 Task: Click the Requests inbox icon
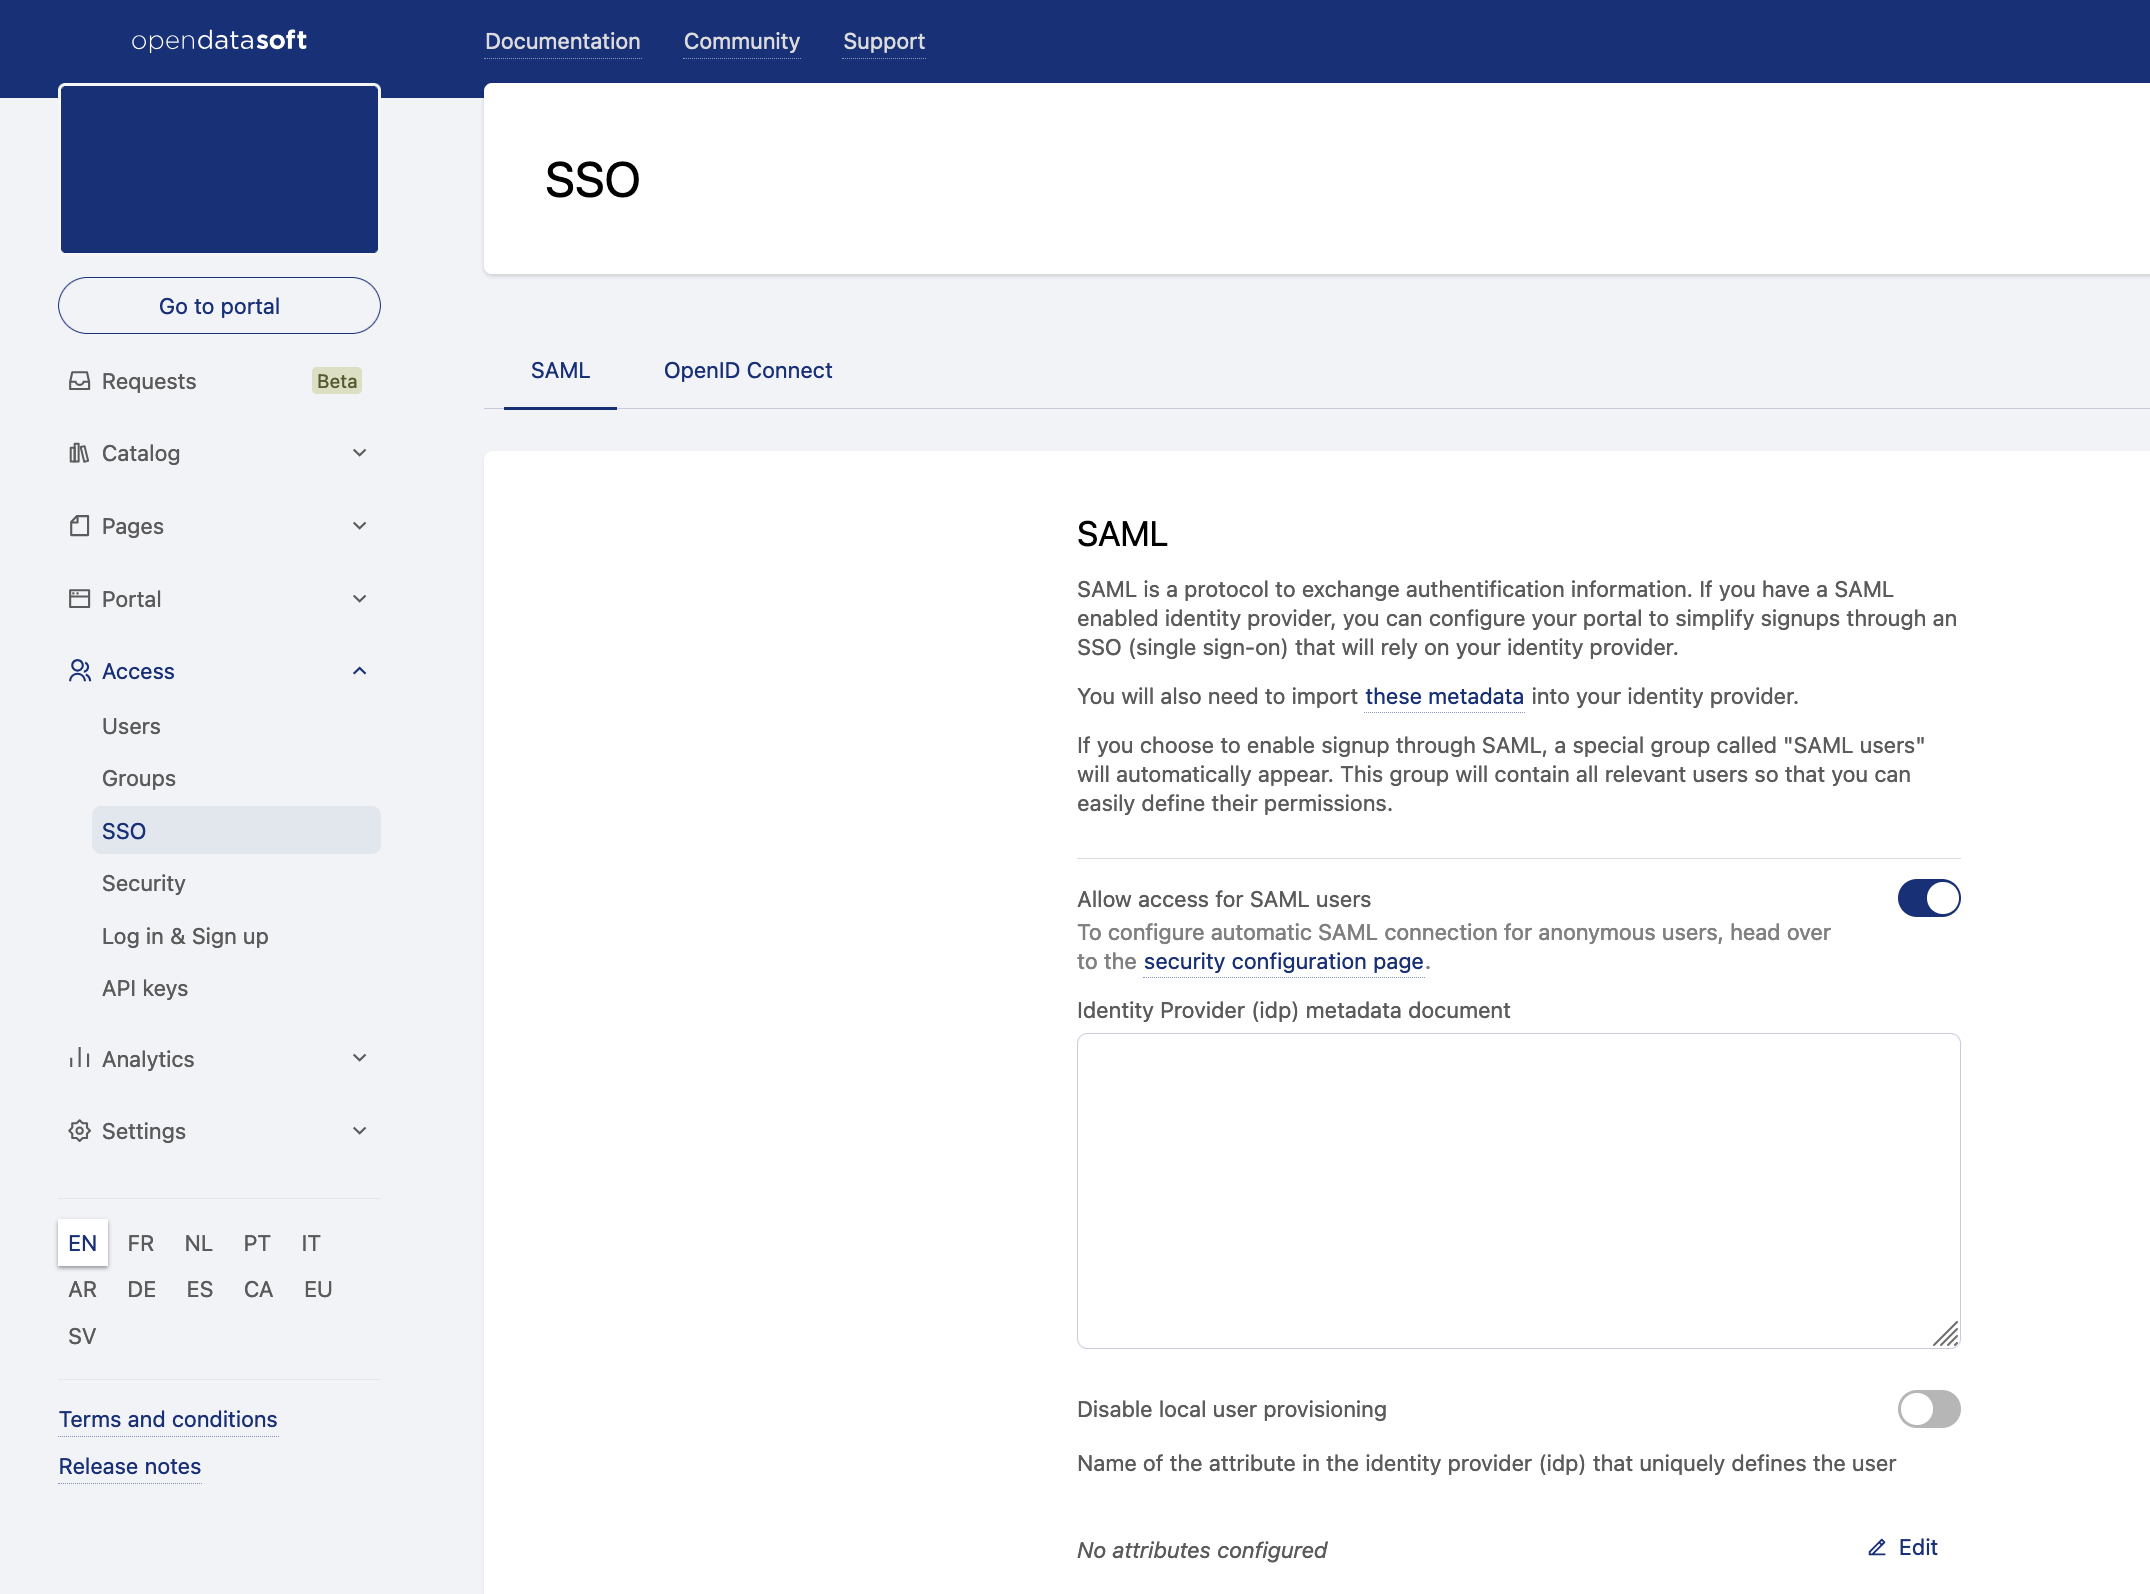pos(79,381)
